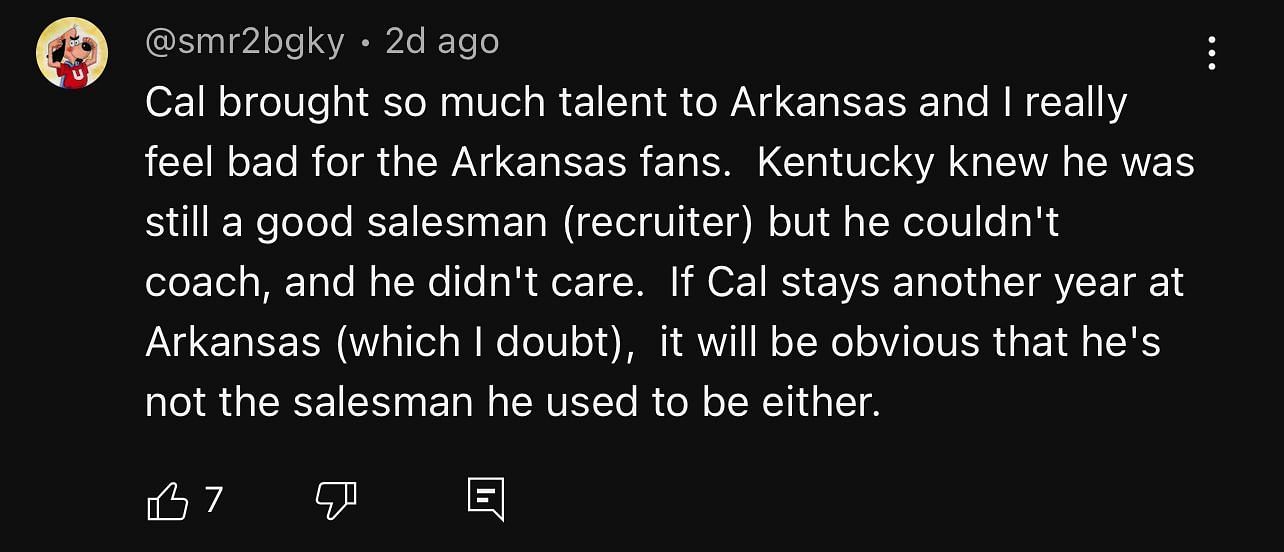Dislike the comment with thumbs-down icon

coord(336,500)
